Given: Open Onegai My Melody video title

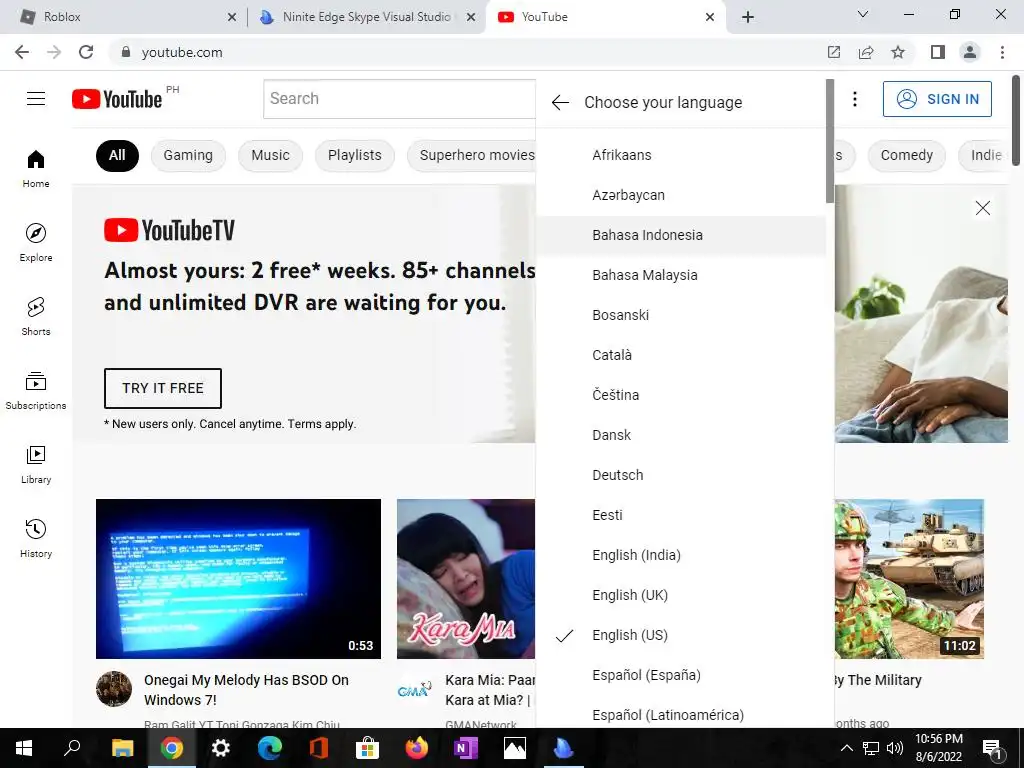Looking at the screenshot, I should click(x=246, y=690).
